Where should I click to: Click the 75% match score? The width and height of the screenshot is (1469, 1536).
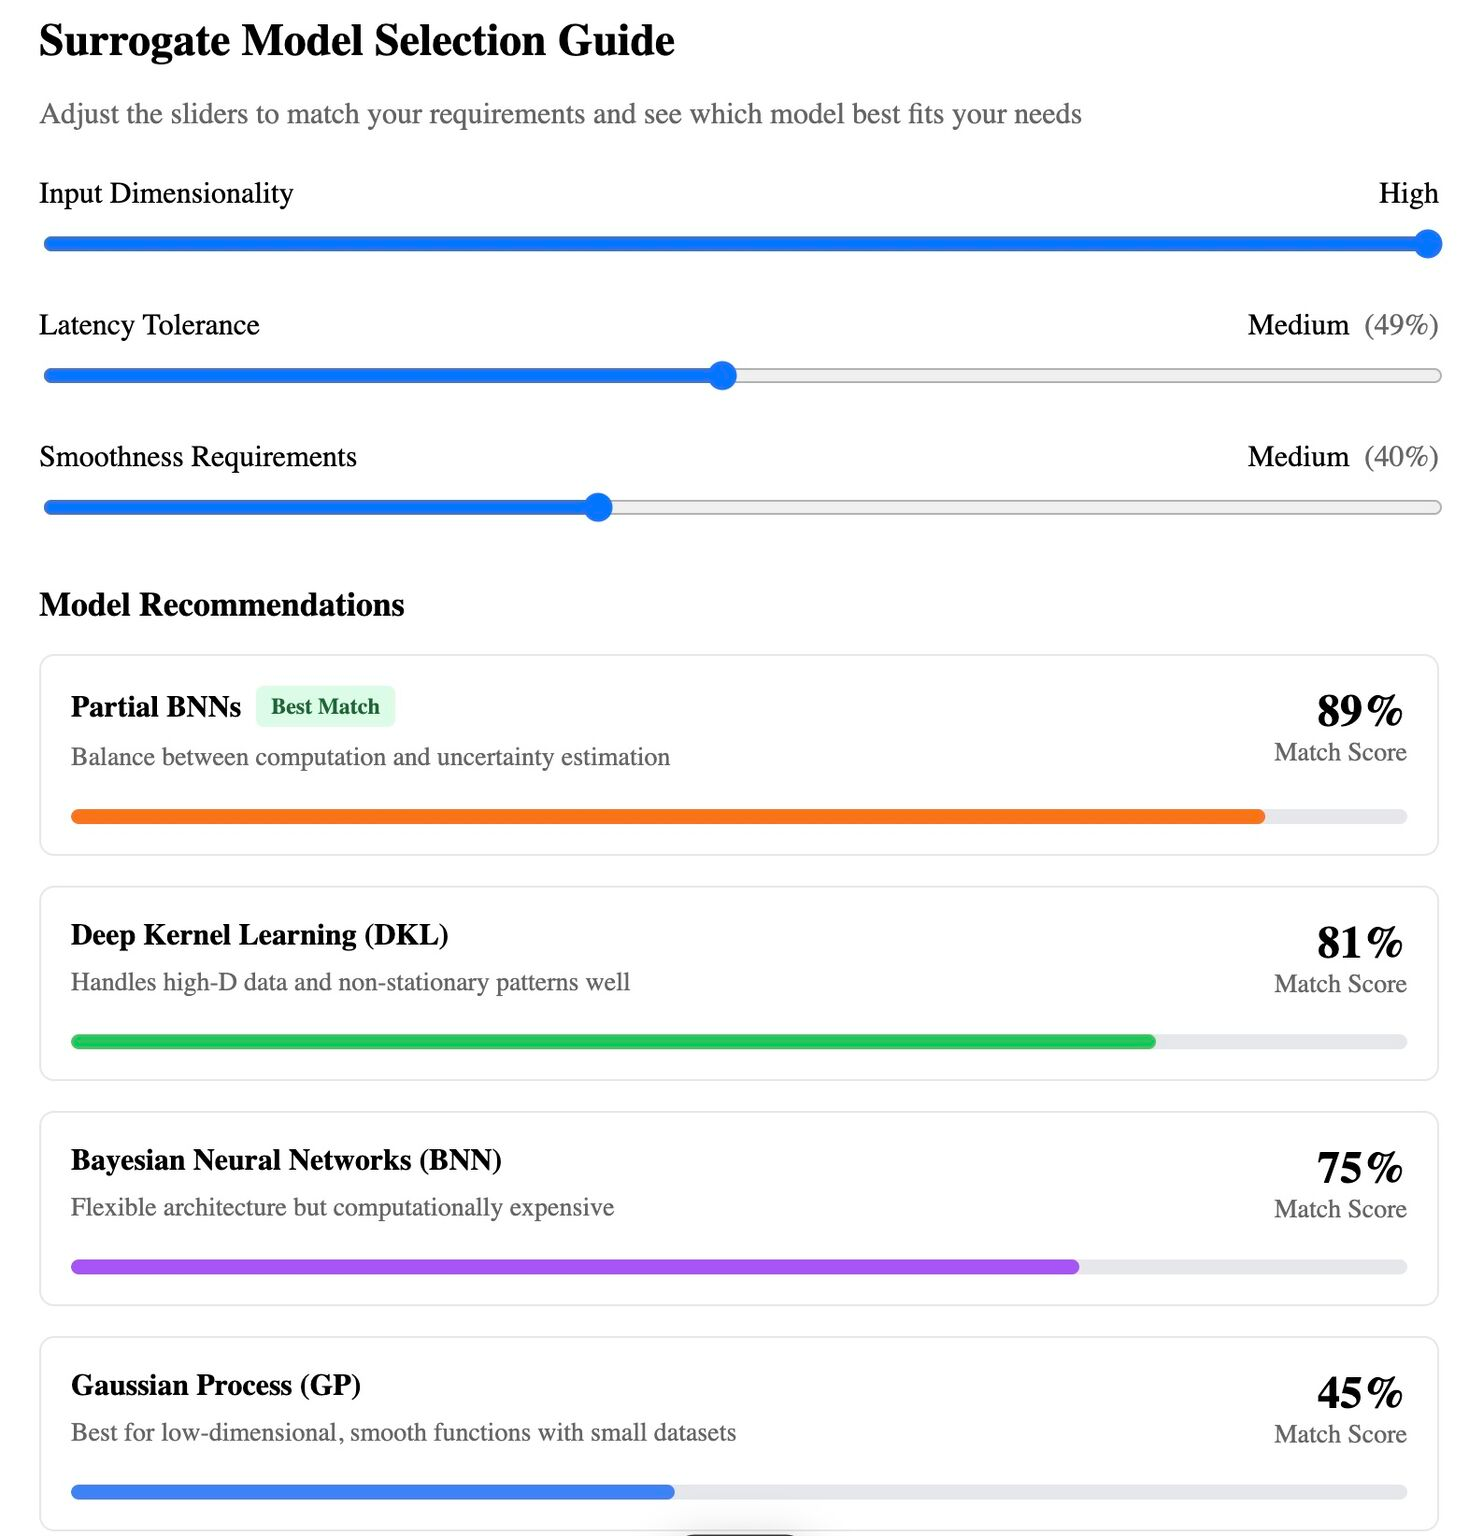(x=1359, y=1168)
